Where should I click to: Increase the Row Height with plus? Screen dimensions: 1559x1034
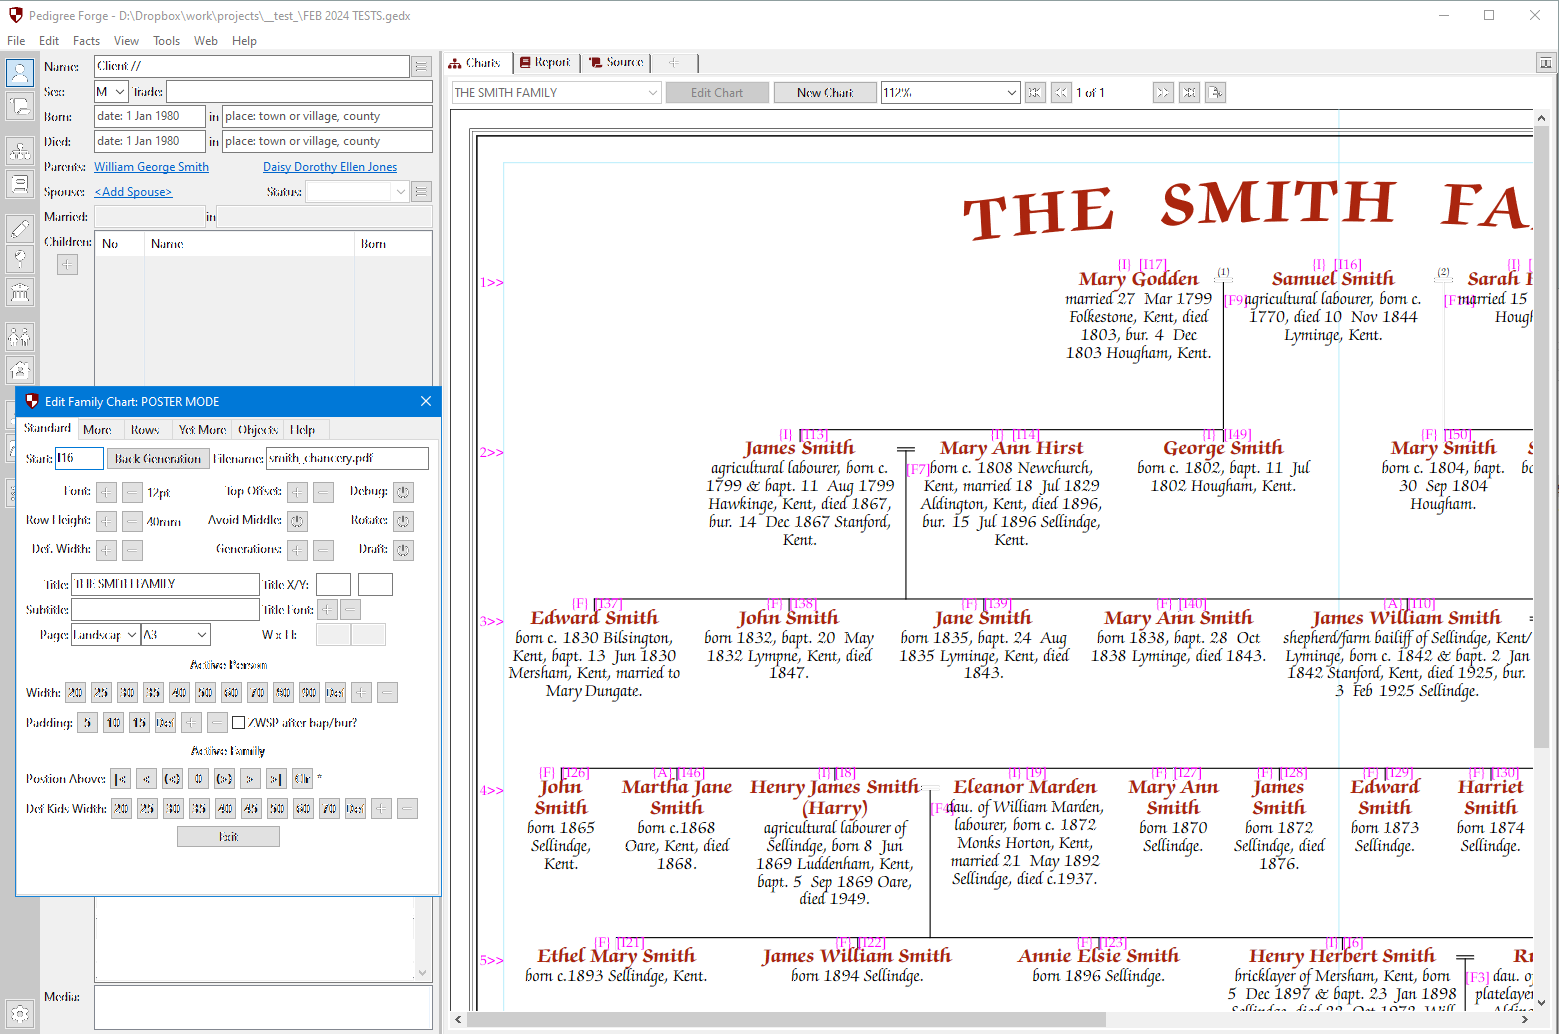click(106, 521)
